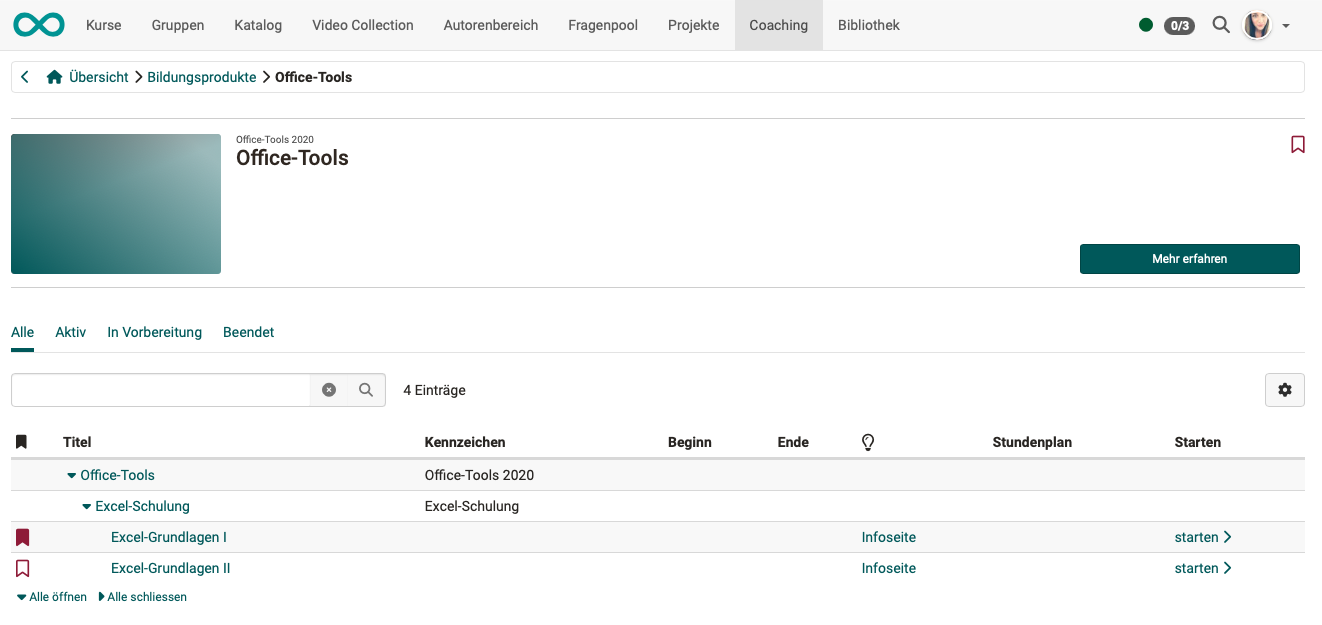
Task: Collapse the Office-Tools tree row
Action: pos(72,476)
